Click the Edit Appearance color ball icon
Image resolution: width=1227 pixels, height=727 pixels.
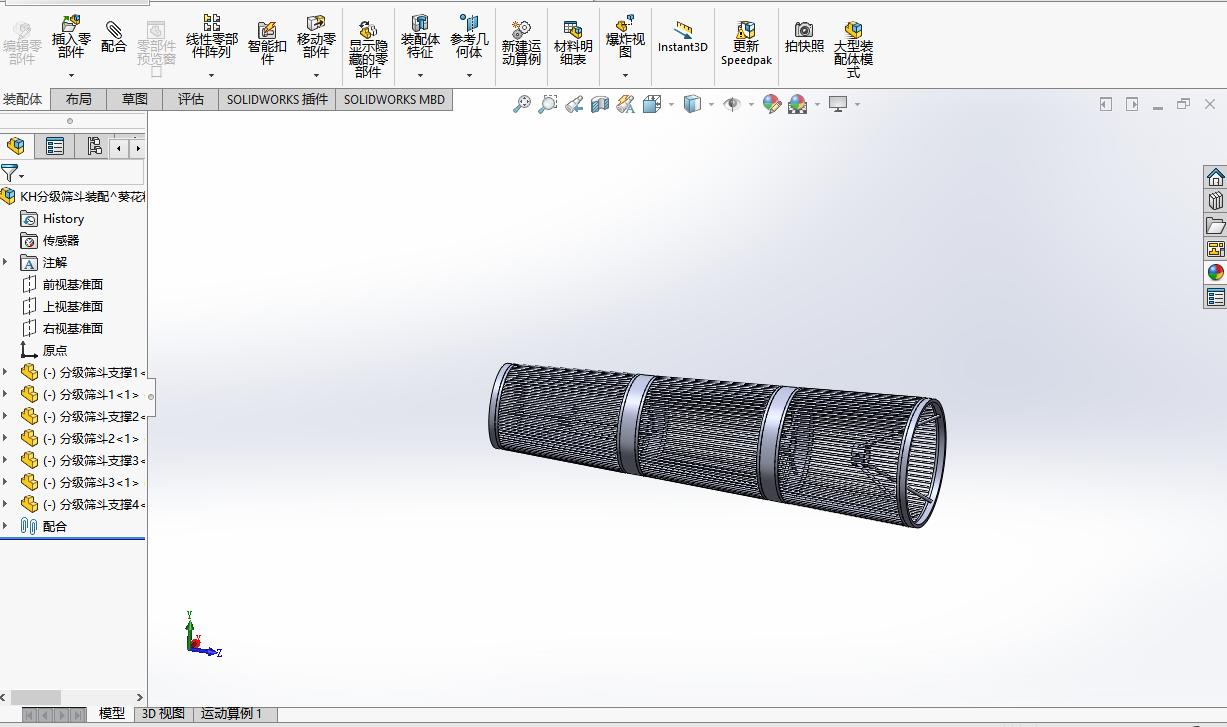pos(771,103)
